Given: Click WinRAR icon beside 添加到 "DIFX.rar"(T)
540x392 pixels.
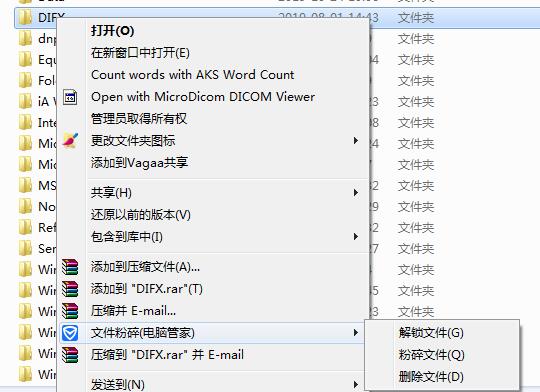Looking at the screenshot, I should coord(70,289).
